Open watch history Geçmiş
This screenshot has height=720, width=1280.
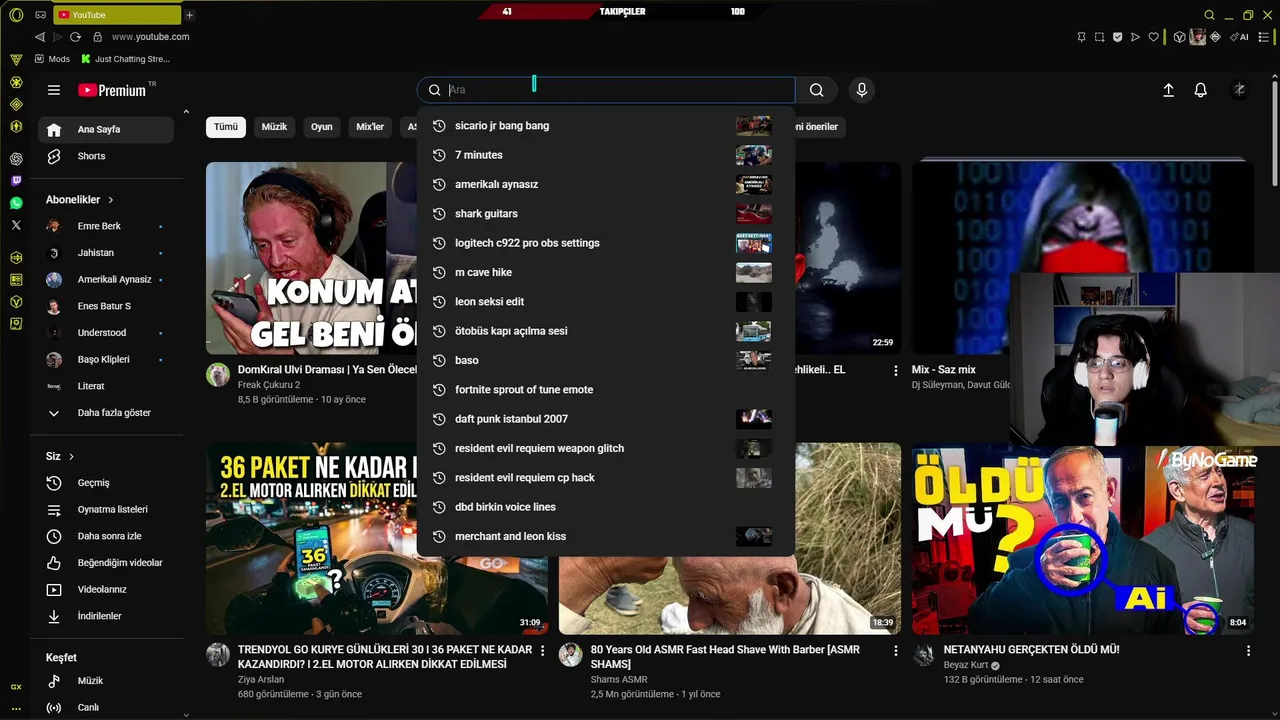106,483
